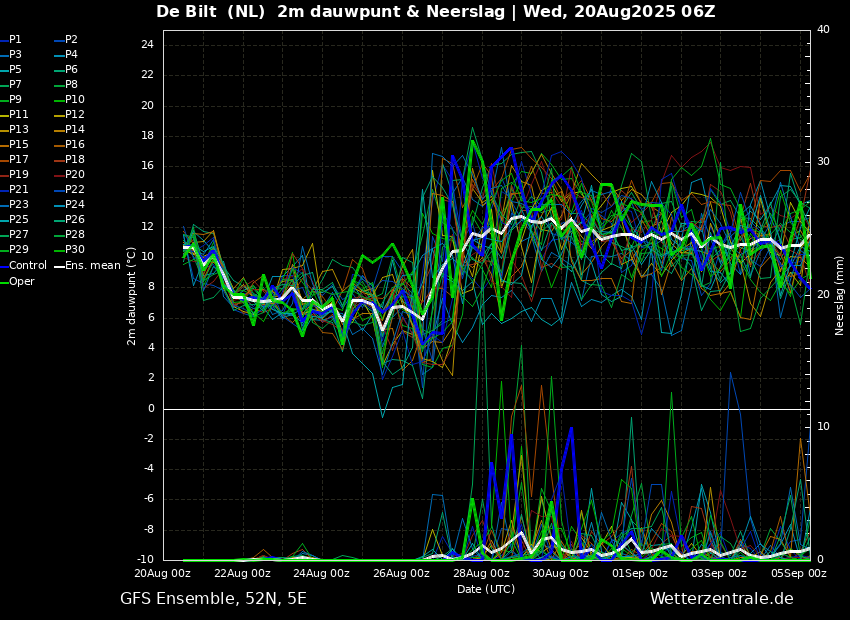The image size is (850, 620).
Task: Click the 03Sep 00z date tick
Action: tap(719, 573)
